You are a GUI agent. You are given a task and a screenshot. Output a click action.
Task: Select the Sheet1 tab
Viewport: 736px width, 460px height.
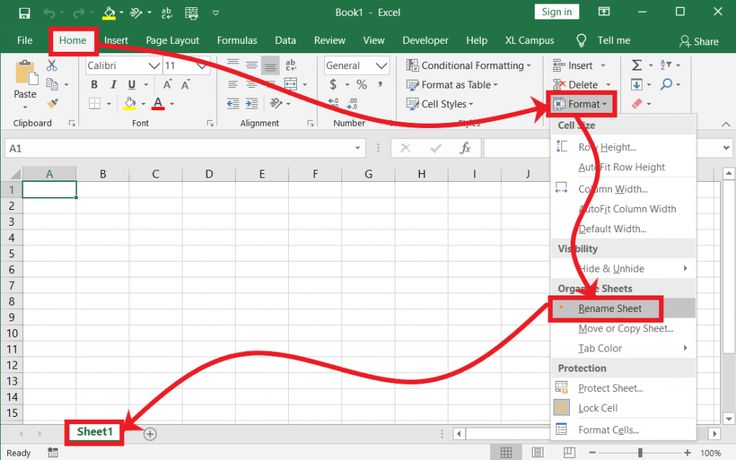[95, 432]
